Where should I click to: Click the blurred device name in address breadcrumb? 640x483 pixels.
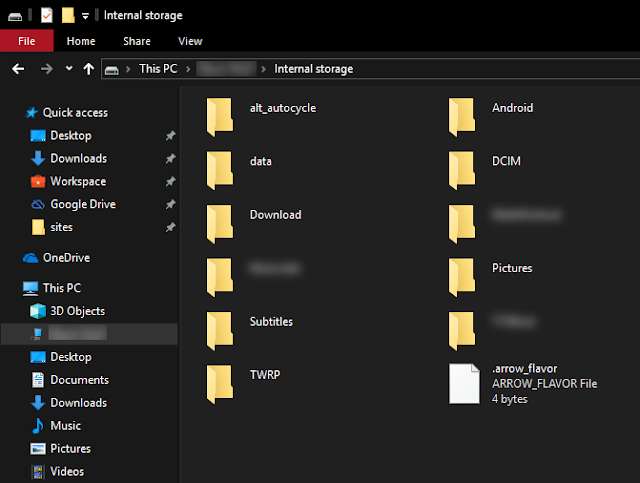tap(227, 69)
